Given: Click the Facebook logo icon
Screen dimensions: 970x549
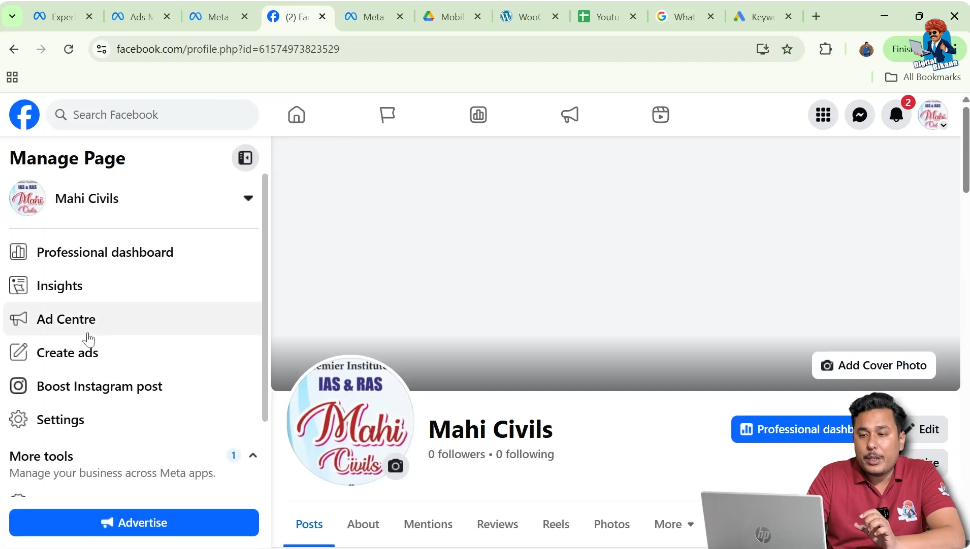Looking at the screenshot, I should click(24, 115).
